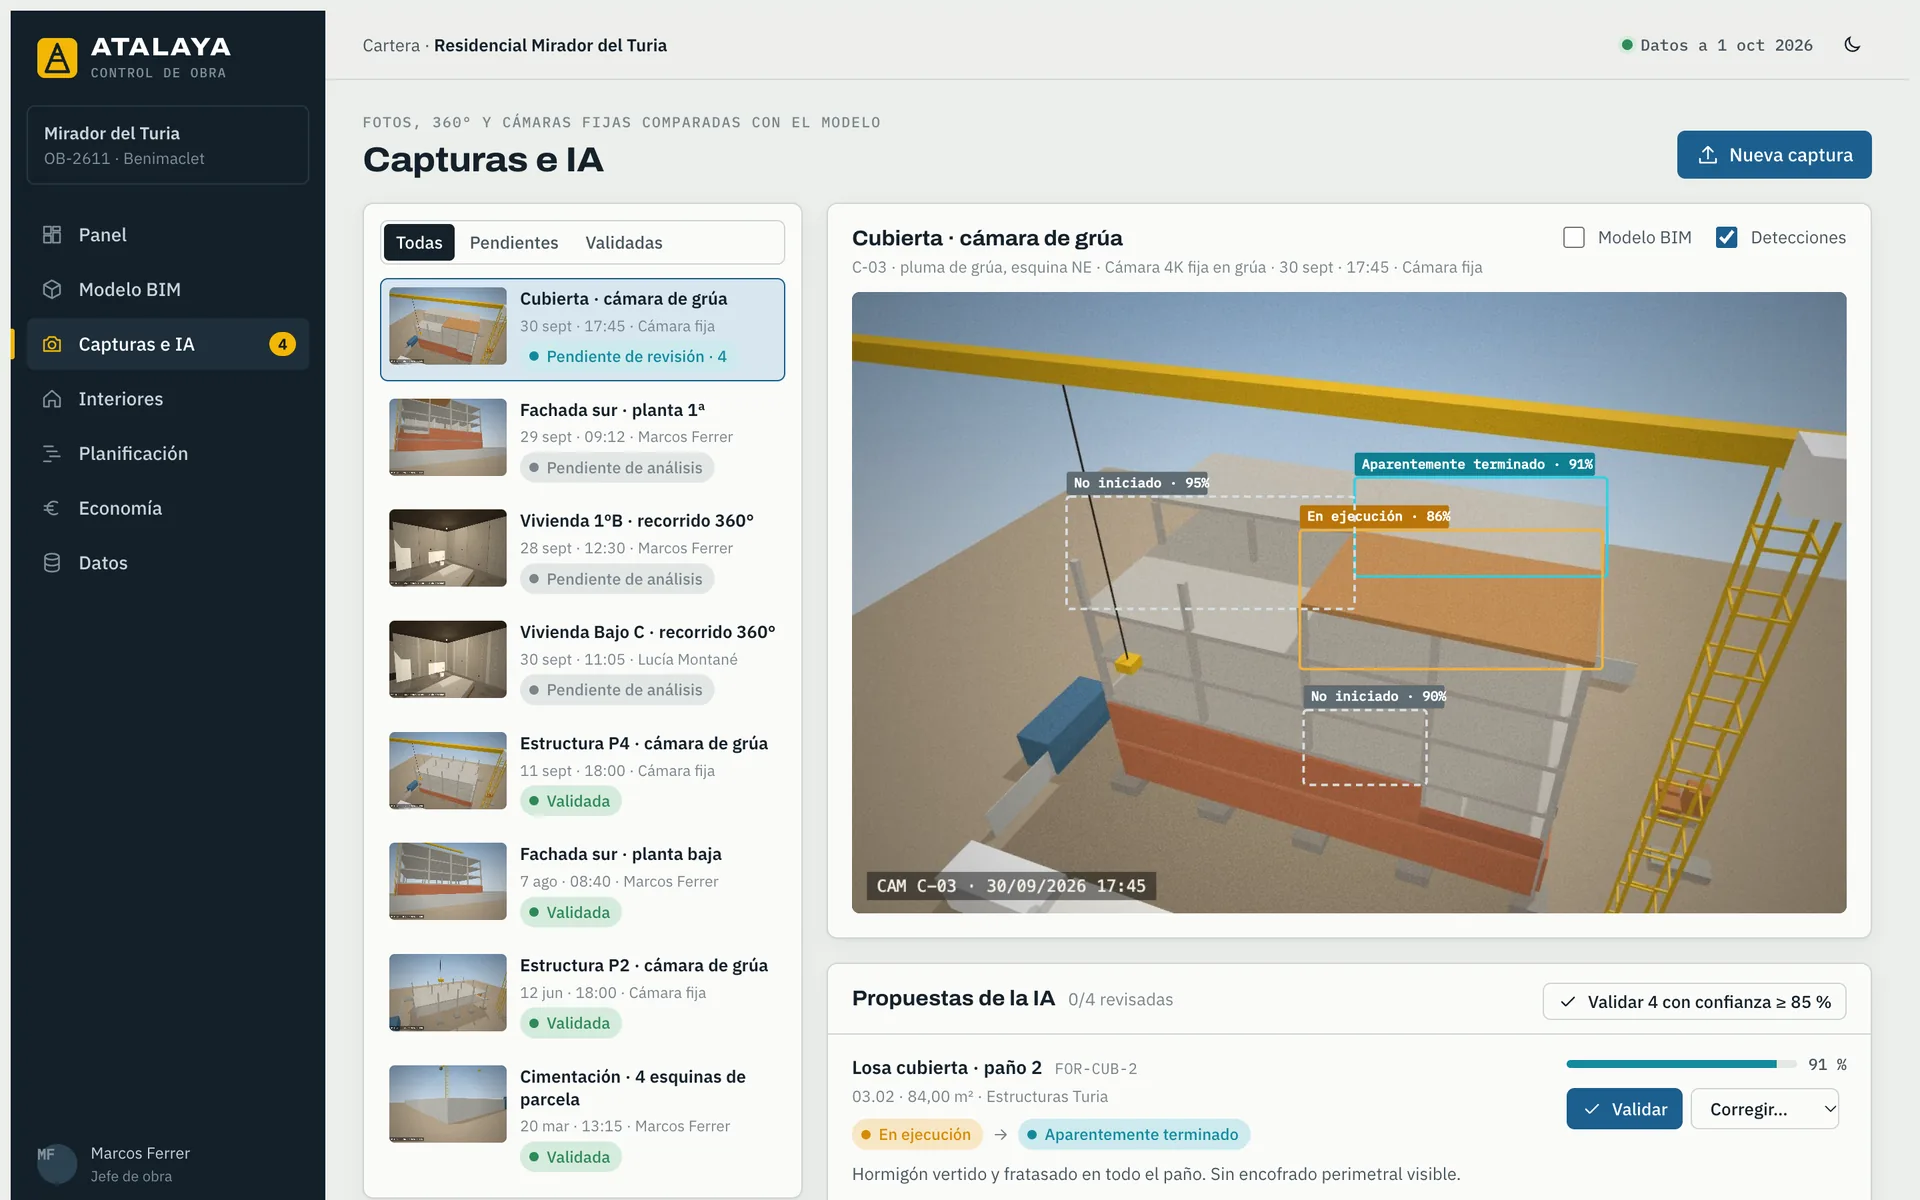Click the Atalaya logo icon
This screenshot has width=1920, height=1200.
click(57, 58)
